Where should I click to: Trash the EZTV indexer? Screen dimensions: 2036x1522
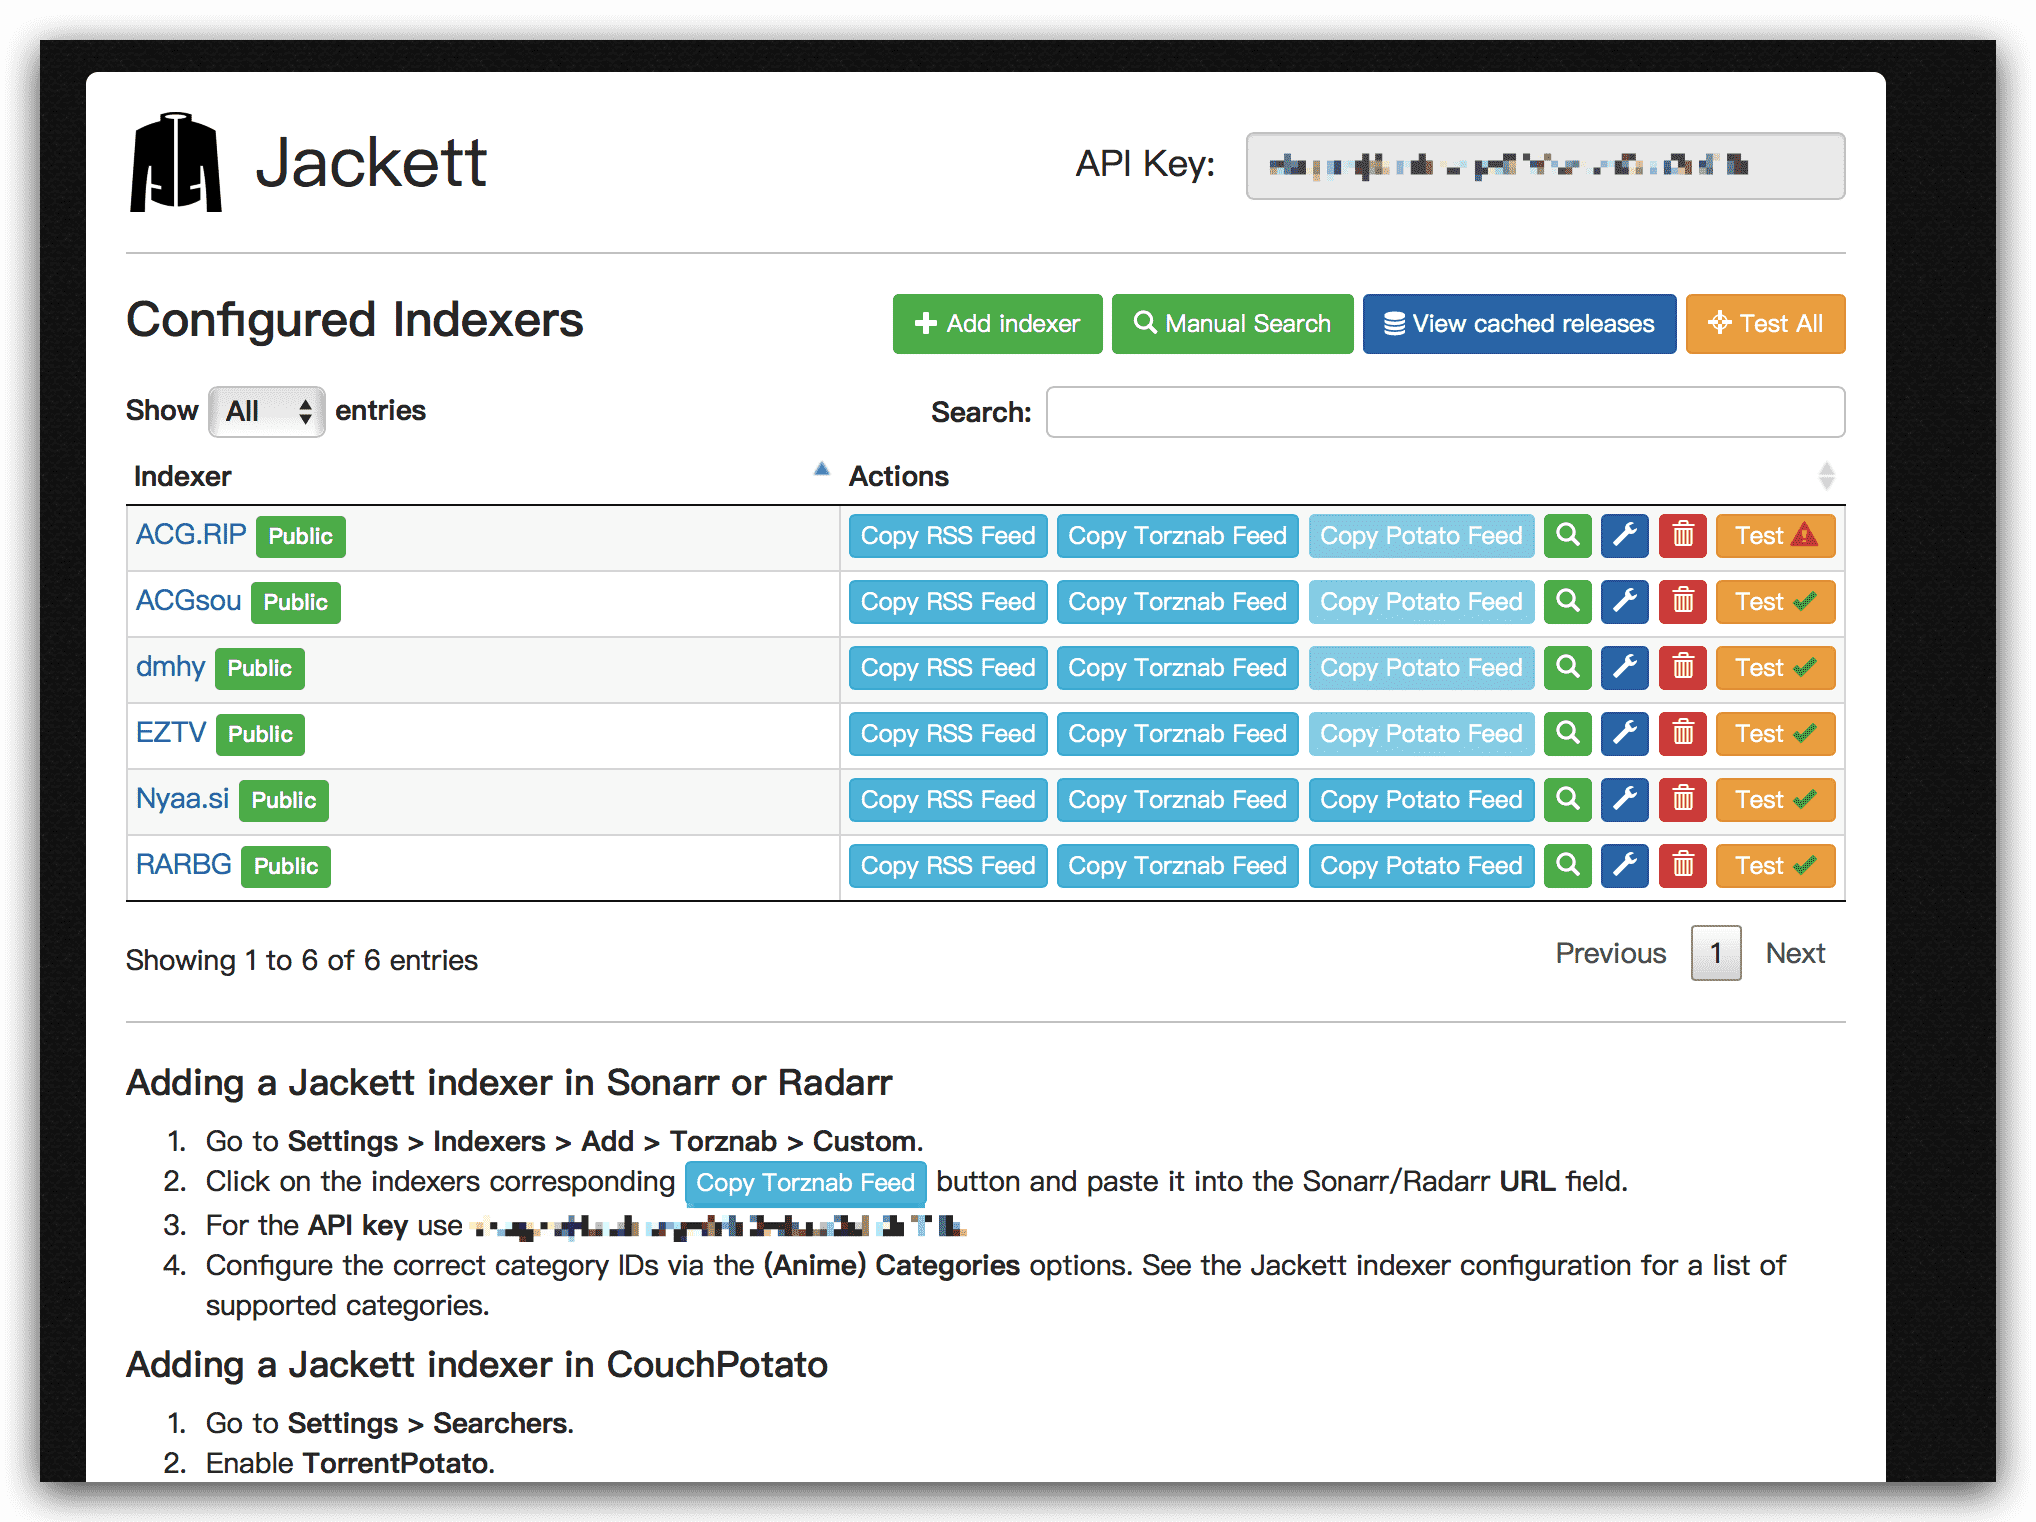1683,734
